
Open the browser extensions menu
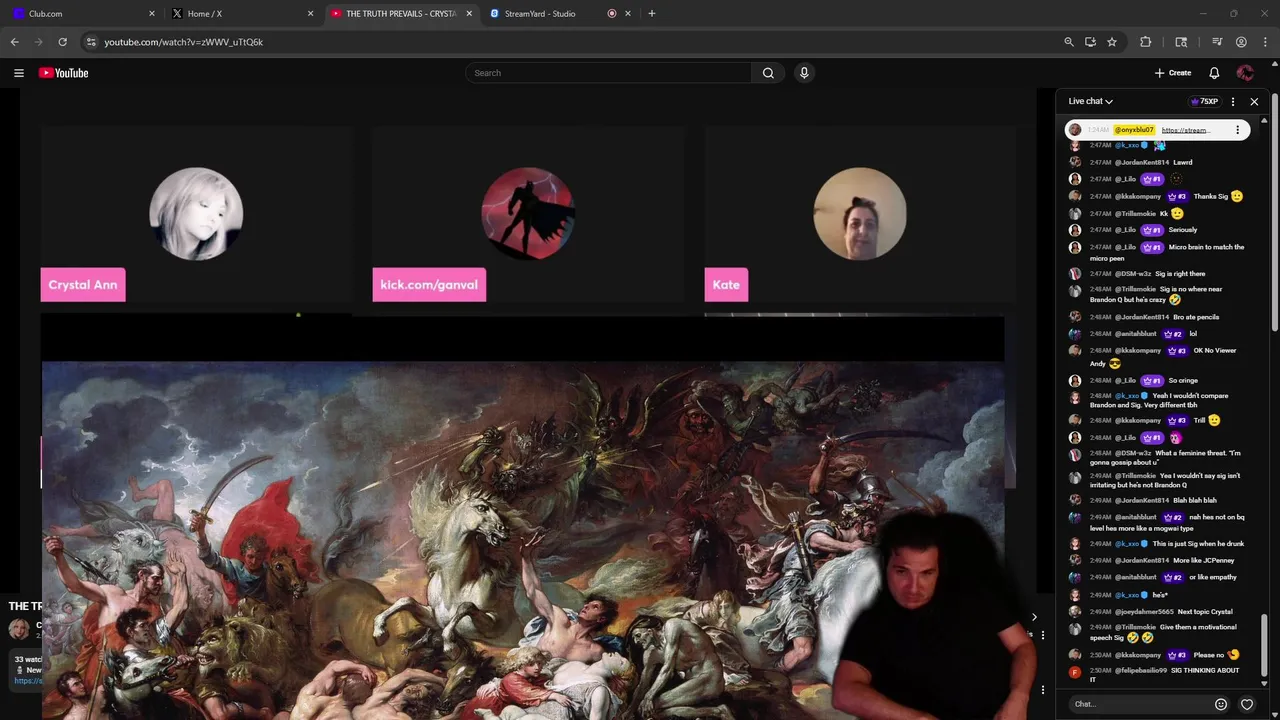1146,42
